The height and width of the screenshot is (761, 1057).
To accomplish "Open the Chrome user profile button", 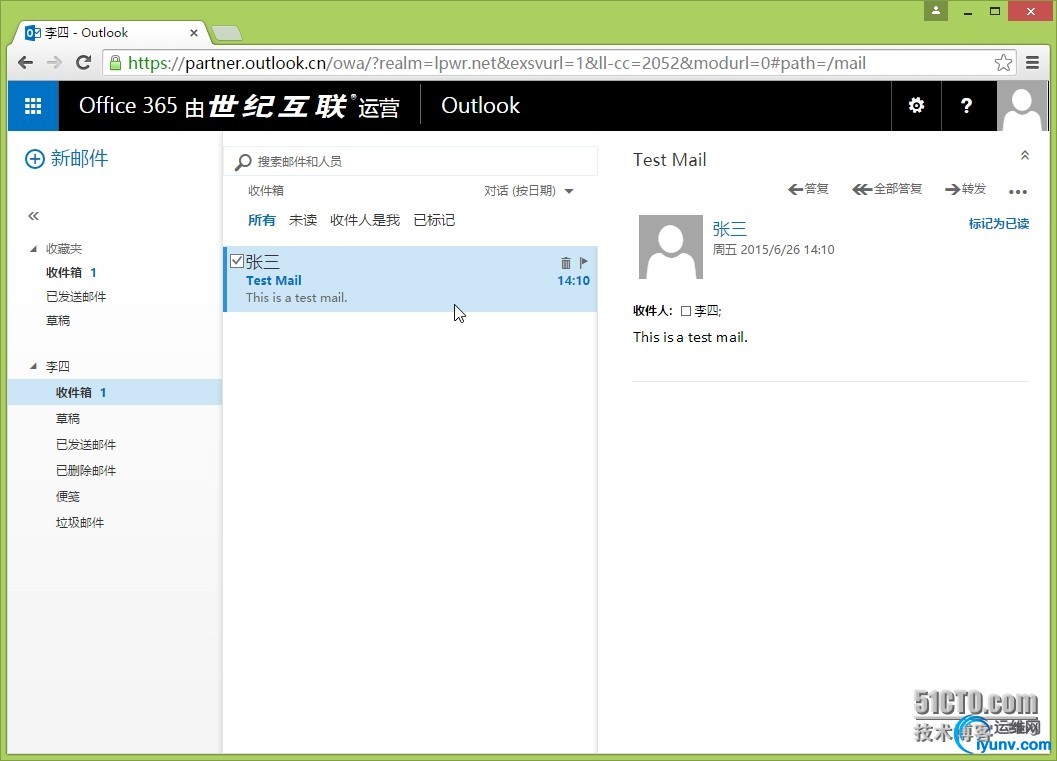I will pos(936,11).
